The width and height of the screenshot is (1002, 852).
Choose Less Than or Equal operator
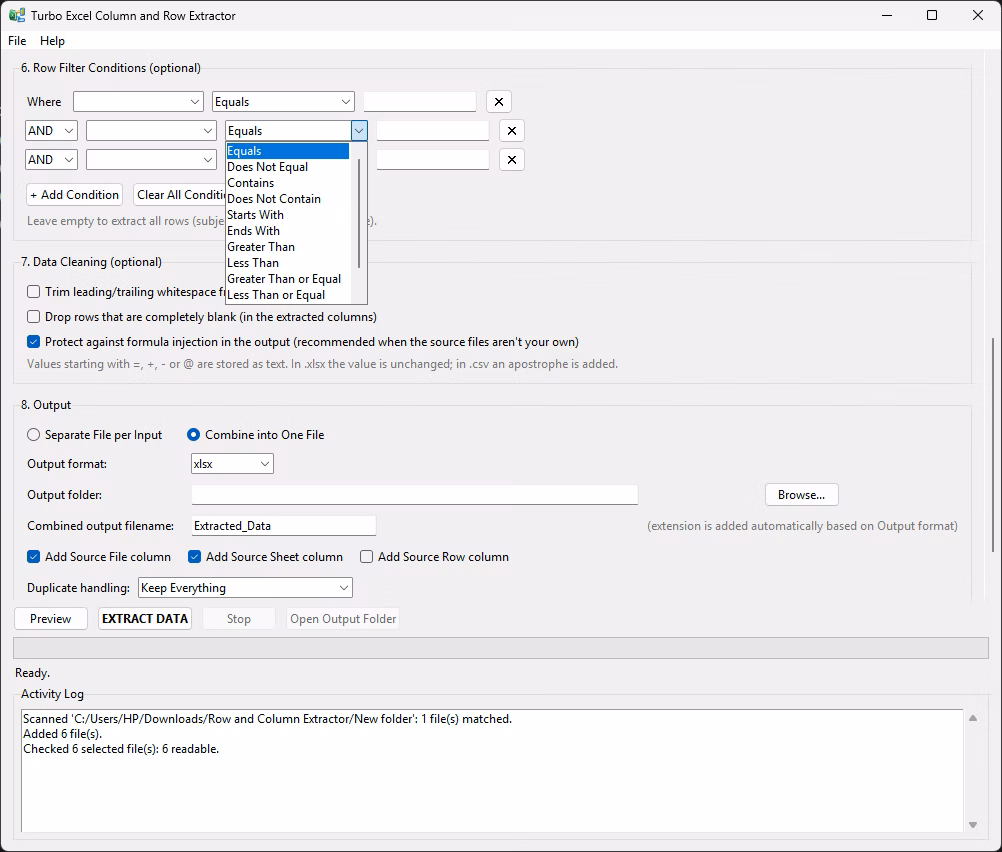(x=288, y=295)
